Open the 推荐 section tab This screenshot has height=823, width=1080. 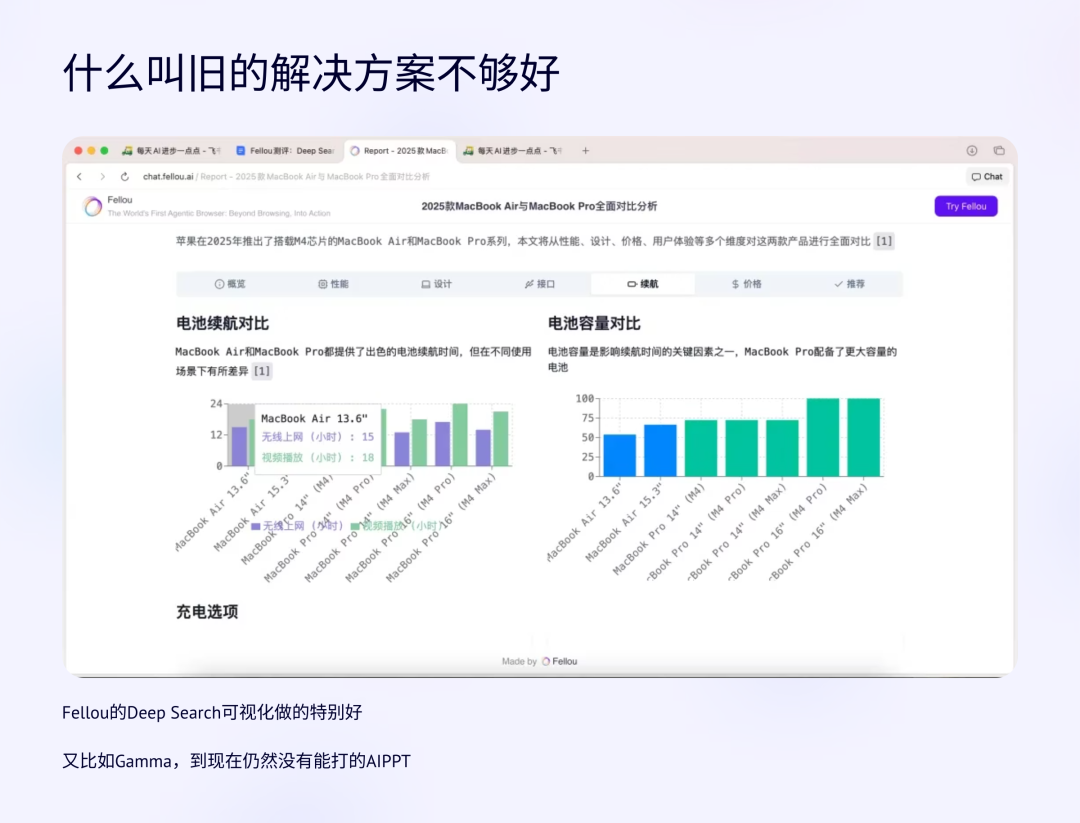[x=850, y=284]
